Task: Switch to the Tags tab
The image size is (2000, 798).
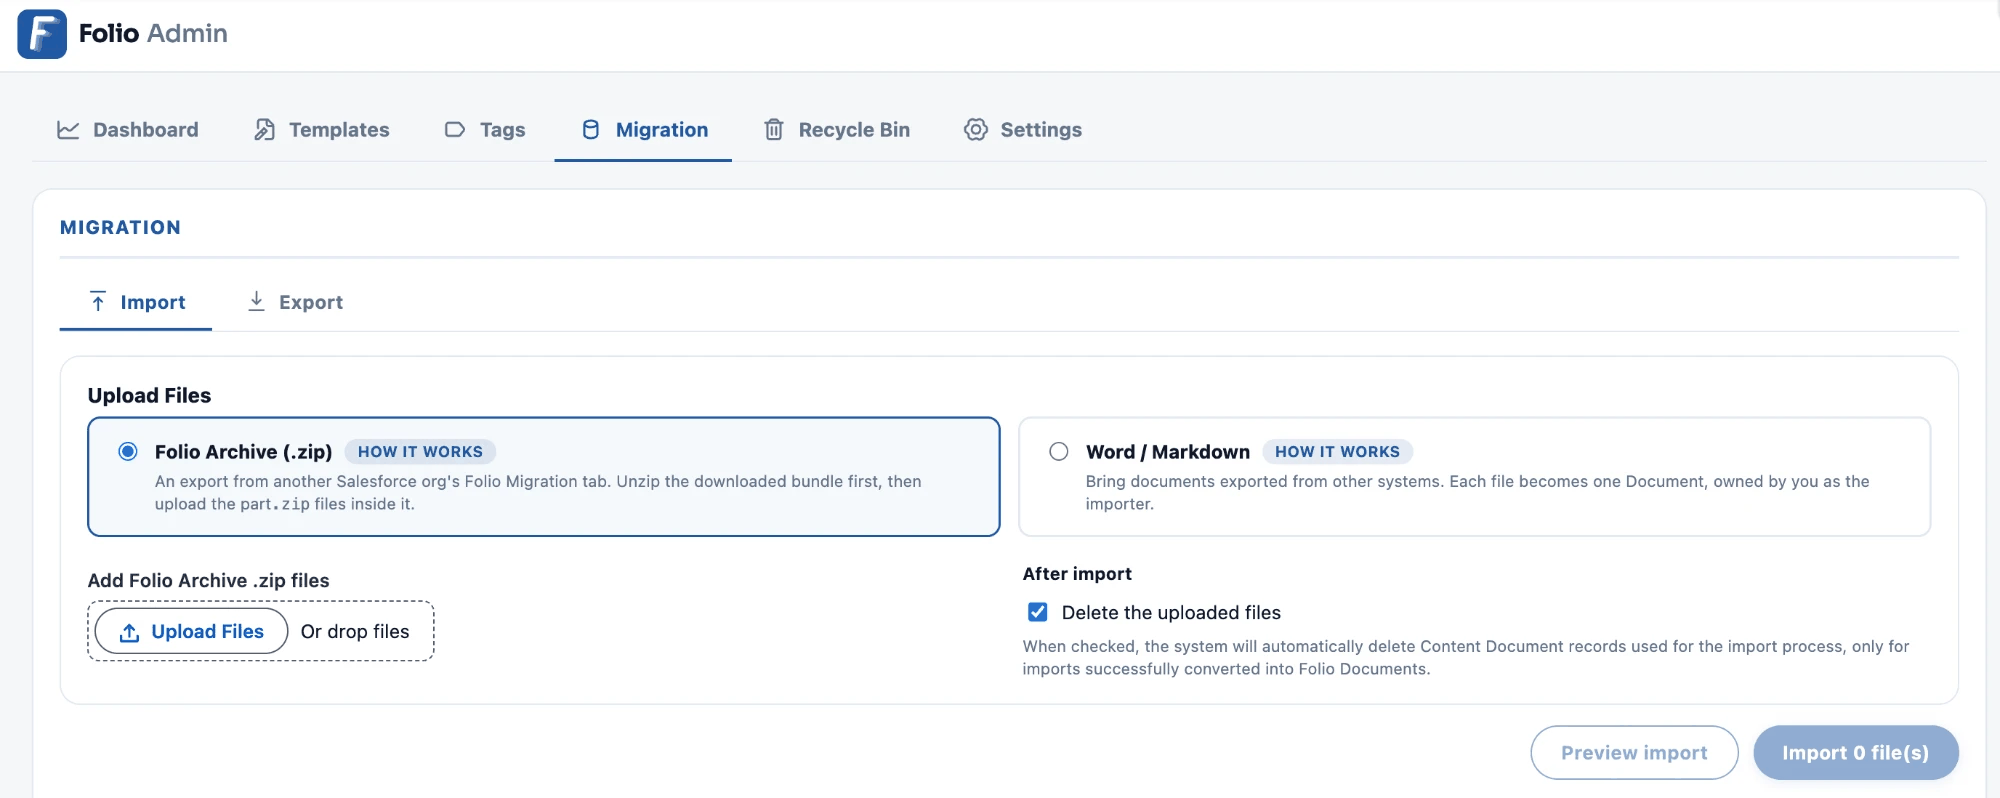Action: 485,130
